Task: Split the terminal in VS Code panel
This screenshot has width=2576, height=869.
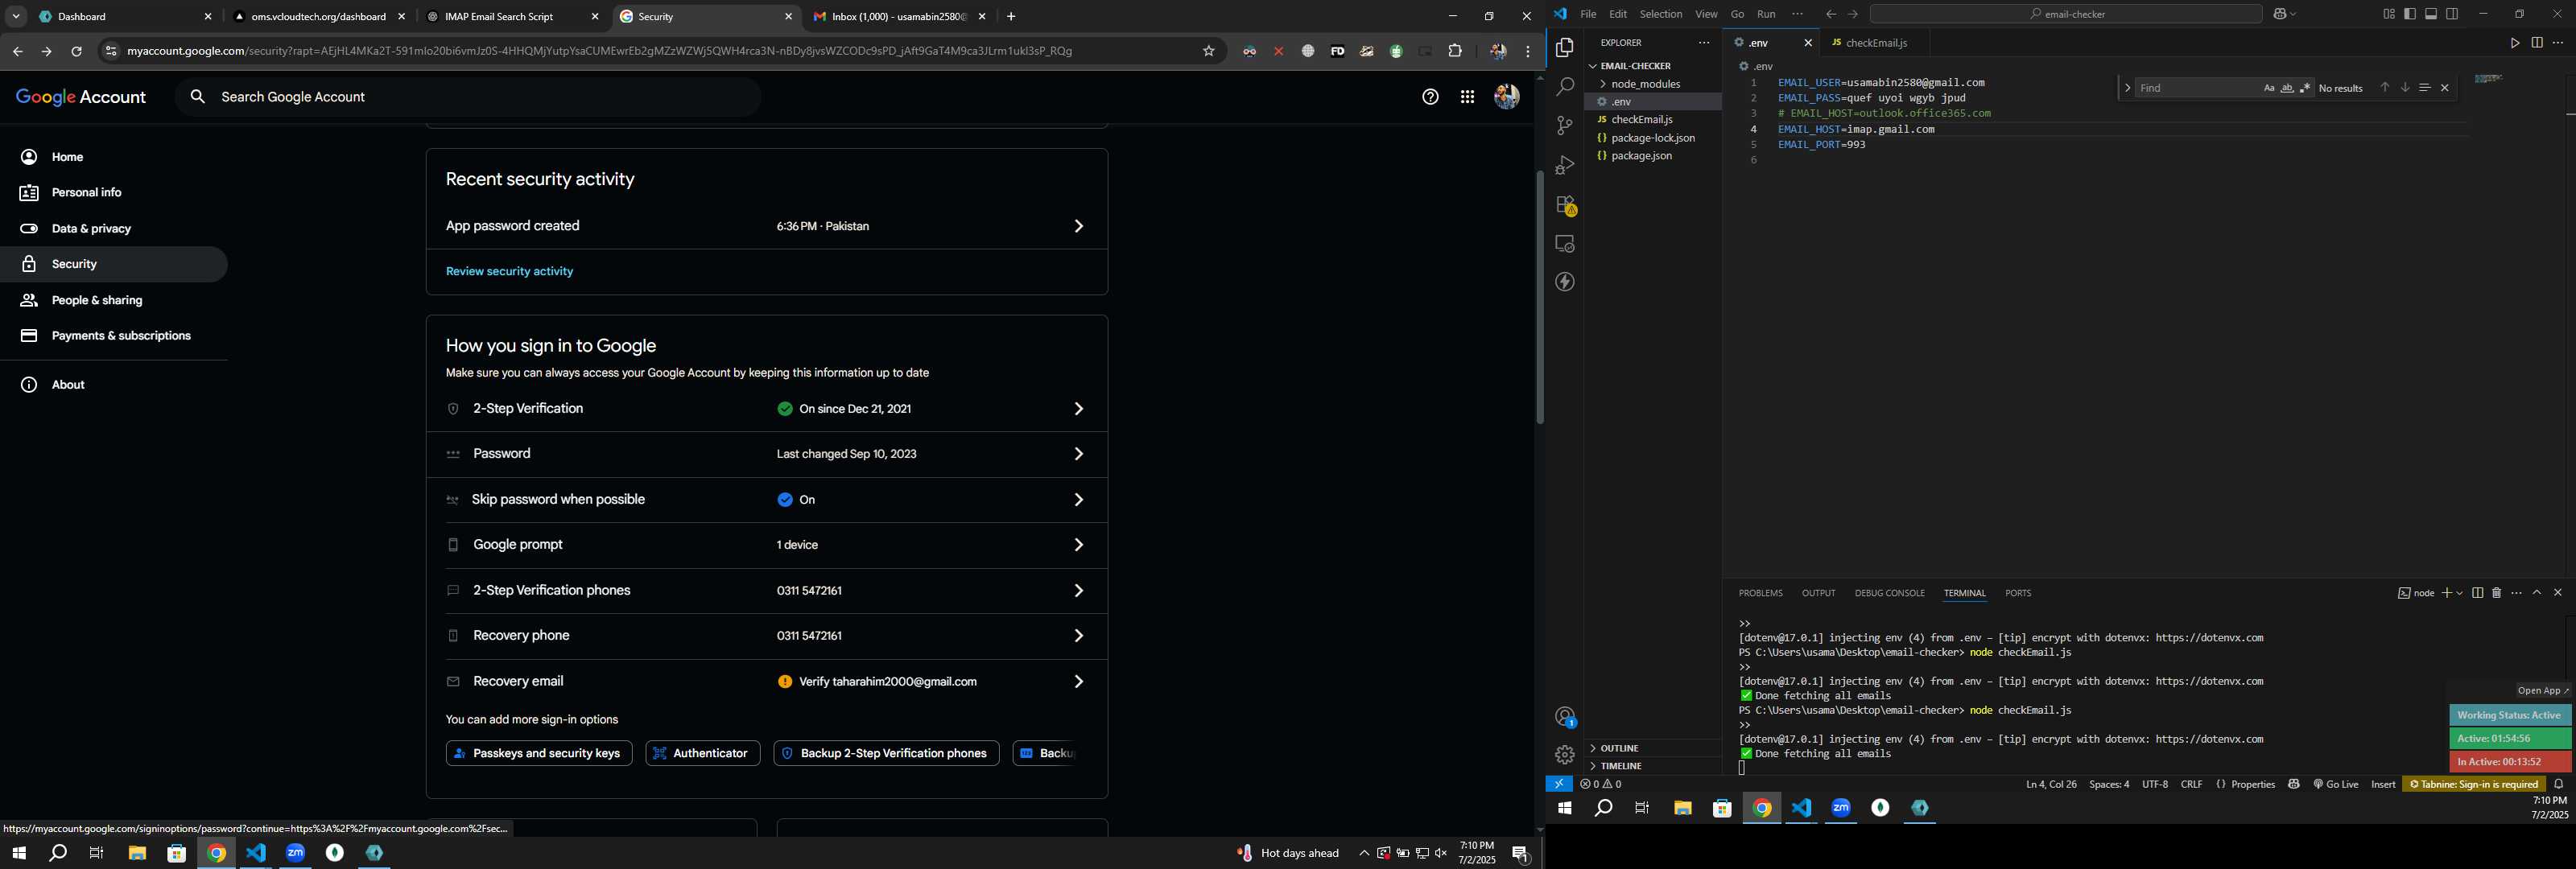Action: (x=2477, y=593)
